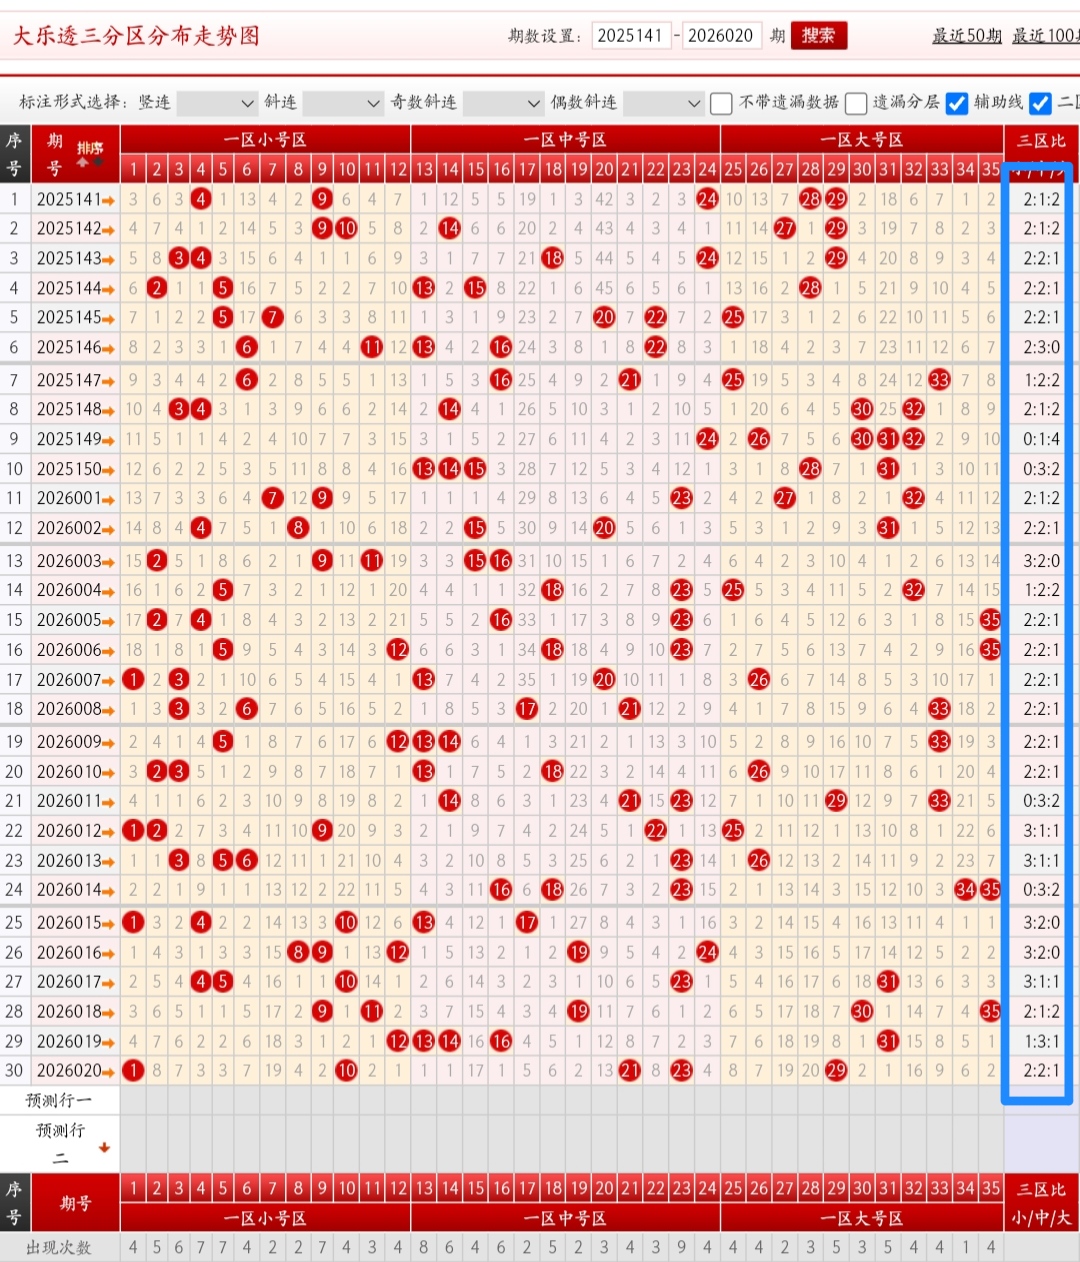Click red ball 35 in row 2026018

pyautogui.click(x=990, y=1011)
